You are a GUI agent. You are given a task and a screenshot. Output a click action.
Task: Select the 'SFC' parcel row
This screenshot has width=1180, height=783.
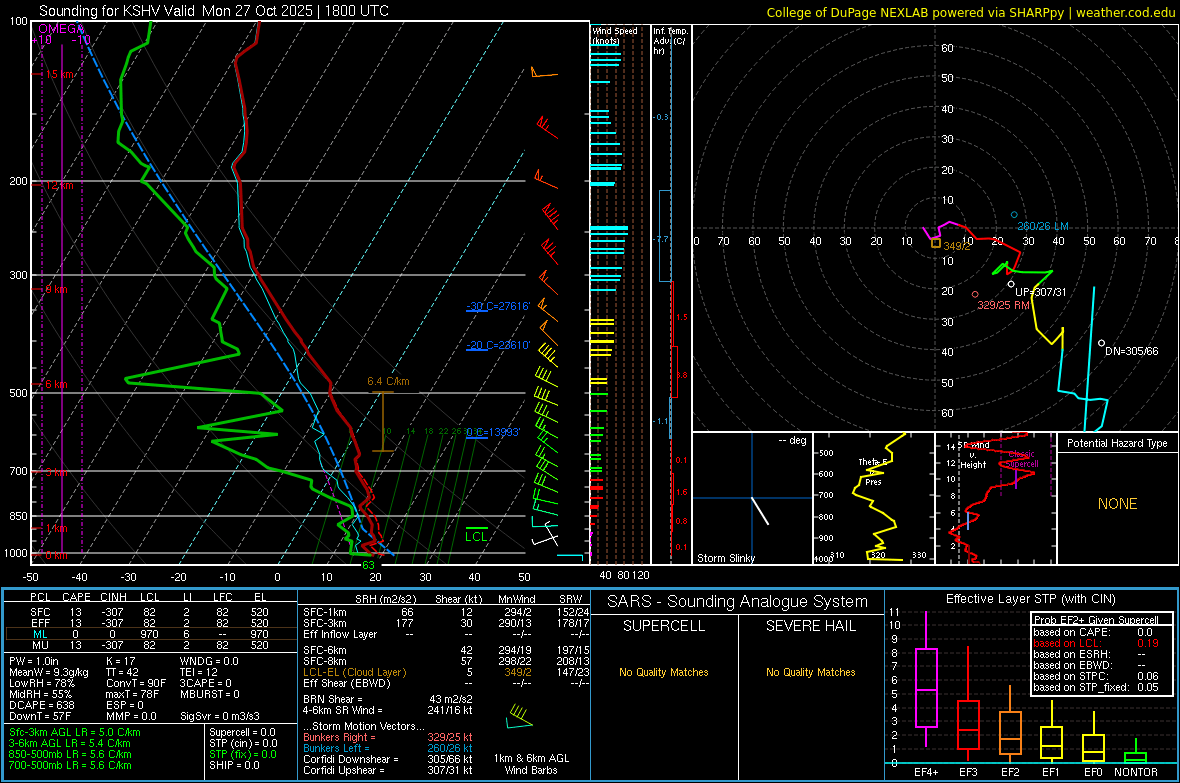coord(149,612)
